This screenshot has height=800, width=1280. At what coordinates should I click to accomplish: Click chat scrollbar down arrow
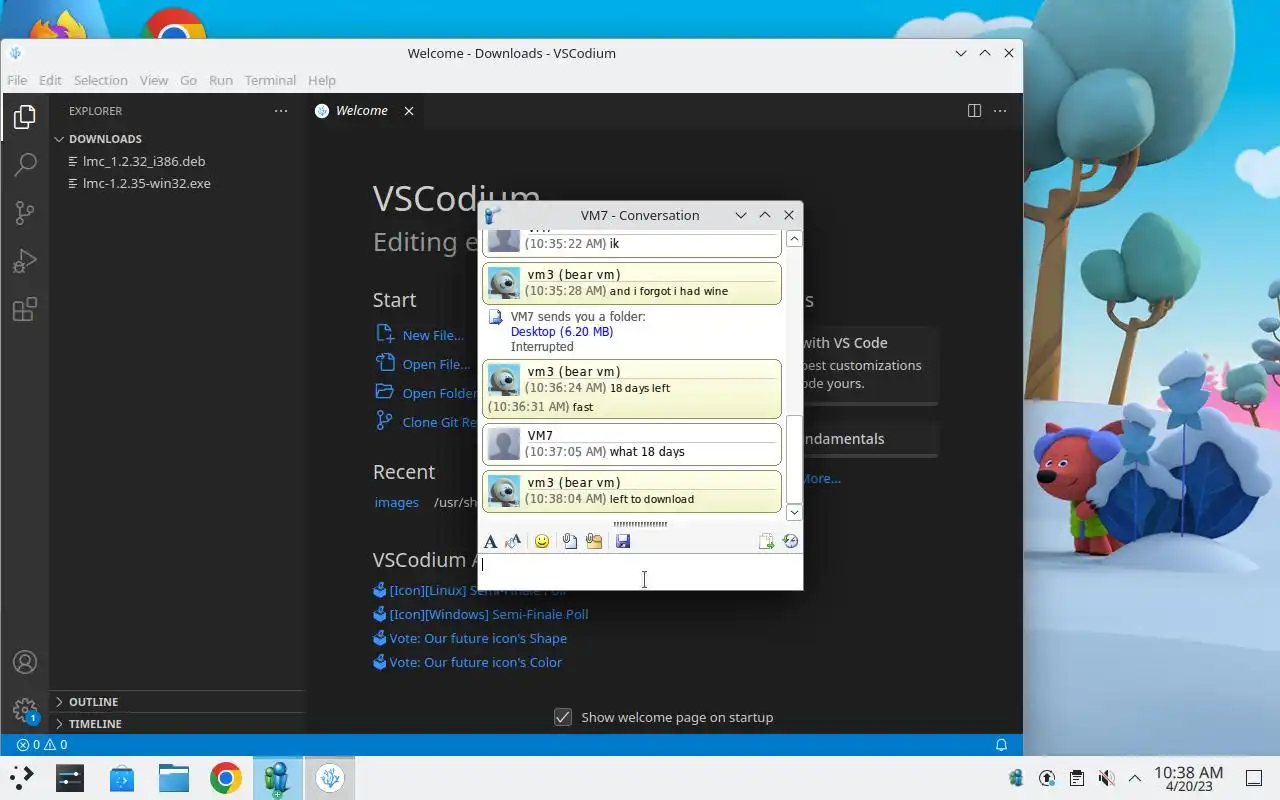794,513
